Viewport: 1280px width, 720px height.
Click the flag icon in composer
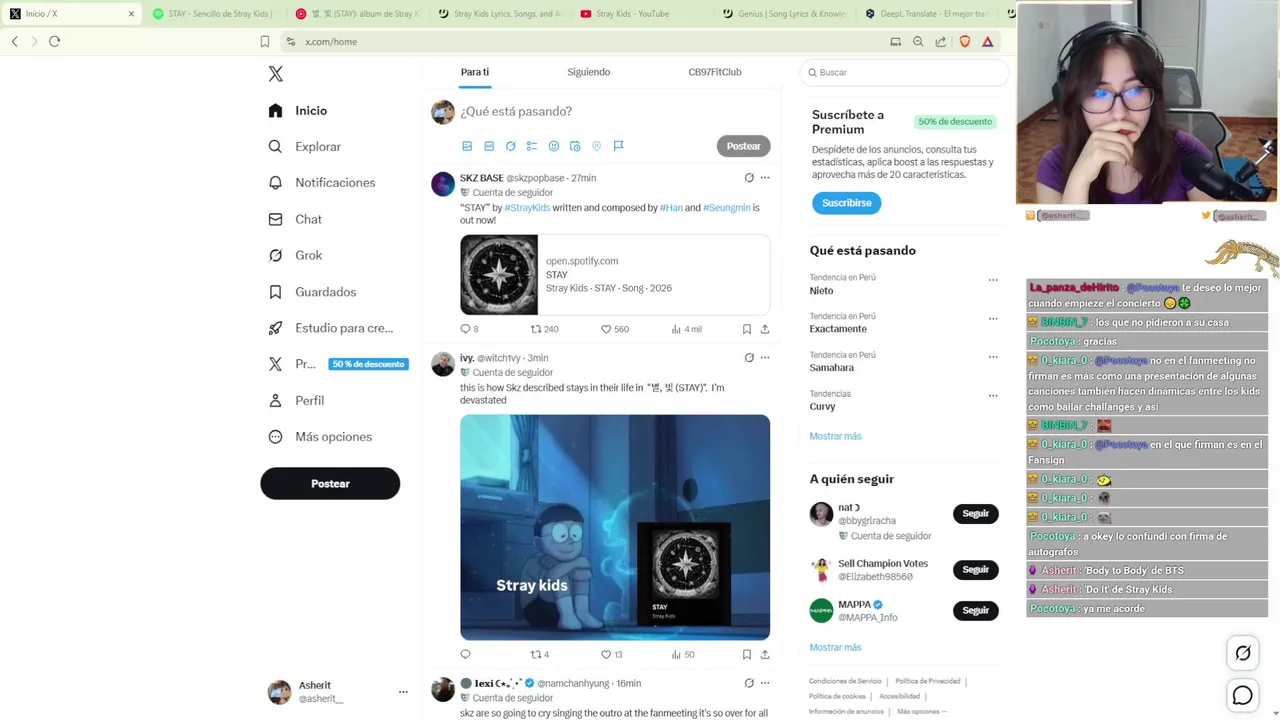[618, 146]
